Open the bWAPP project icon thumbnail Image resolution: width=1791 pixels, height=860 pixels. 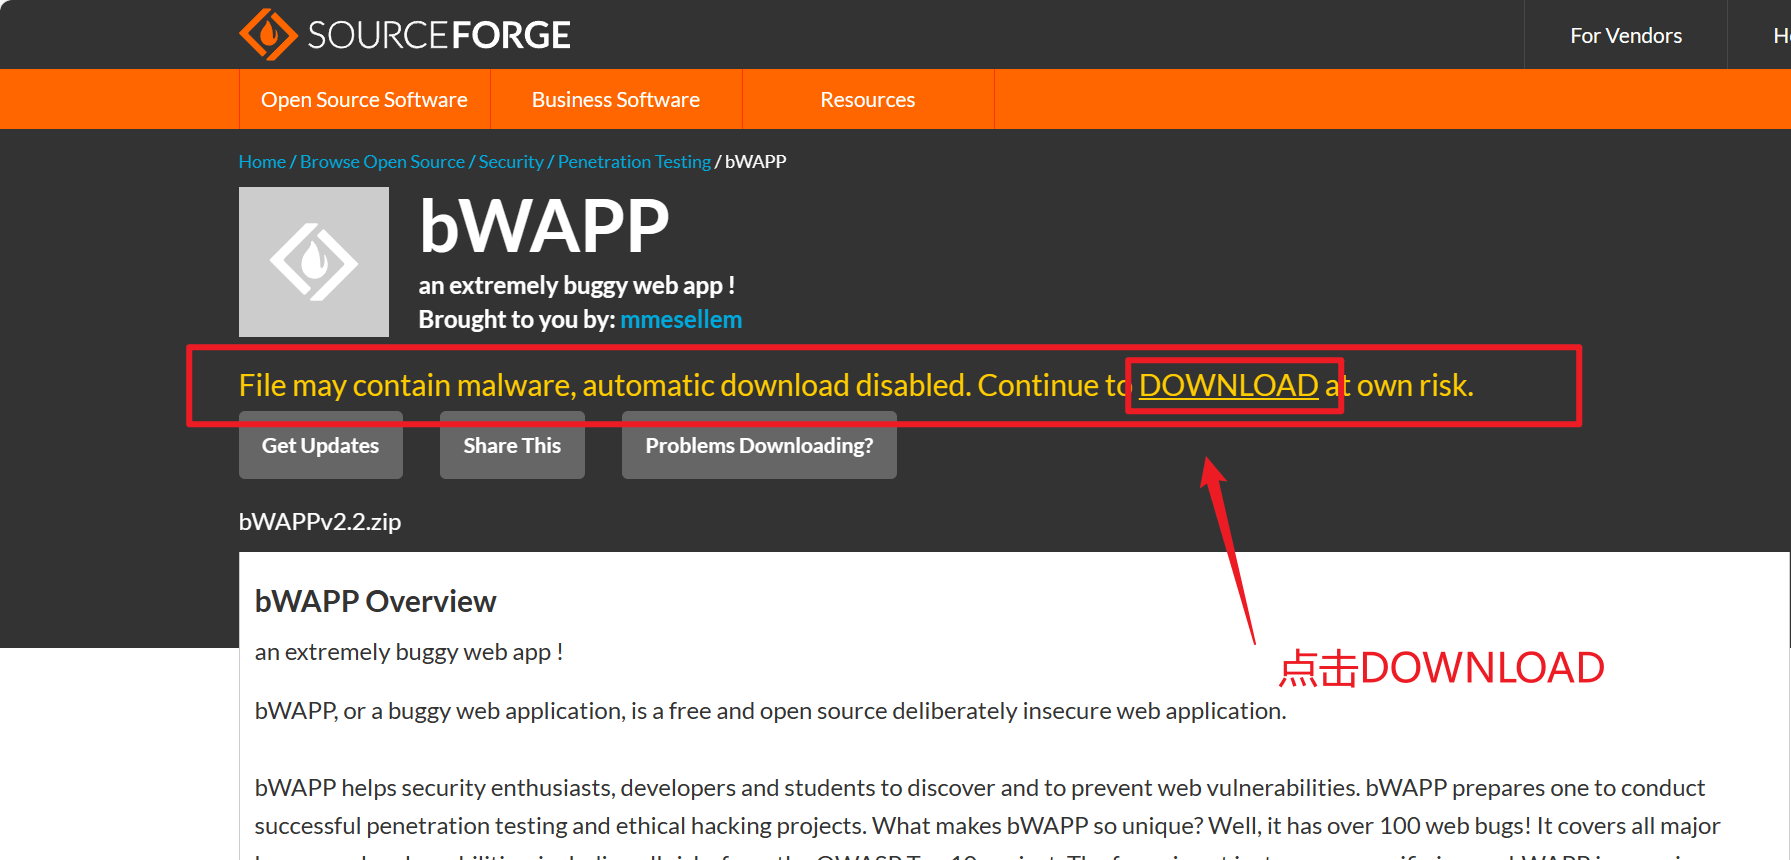click(x=314, y=262)
